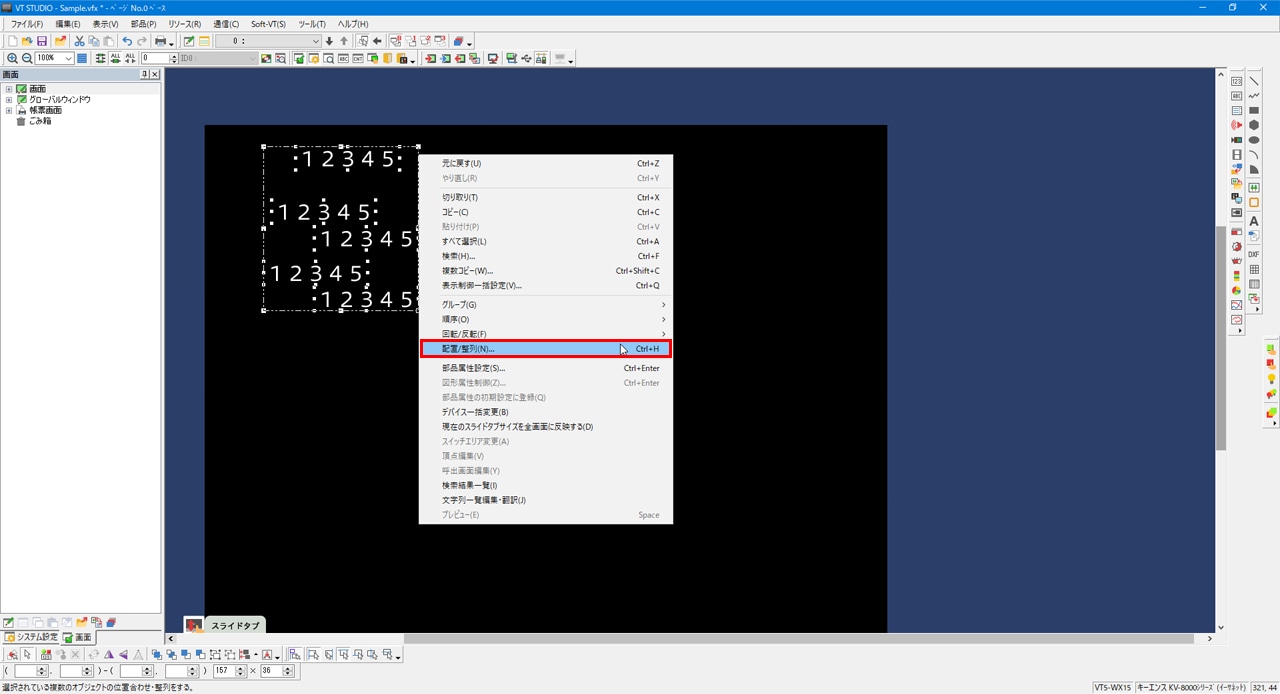The height and width of the screenshot is (694, 1280).
Task: Click the Undo arrow icon
Action: click(x=127, y=41)
